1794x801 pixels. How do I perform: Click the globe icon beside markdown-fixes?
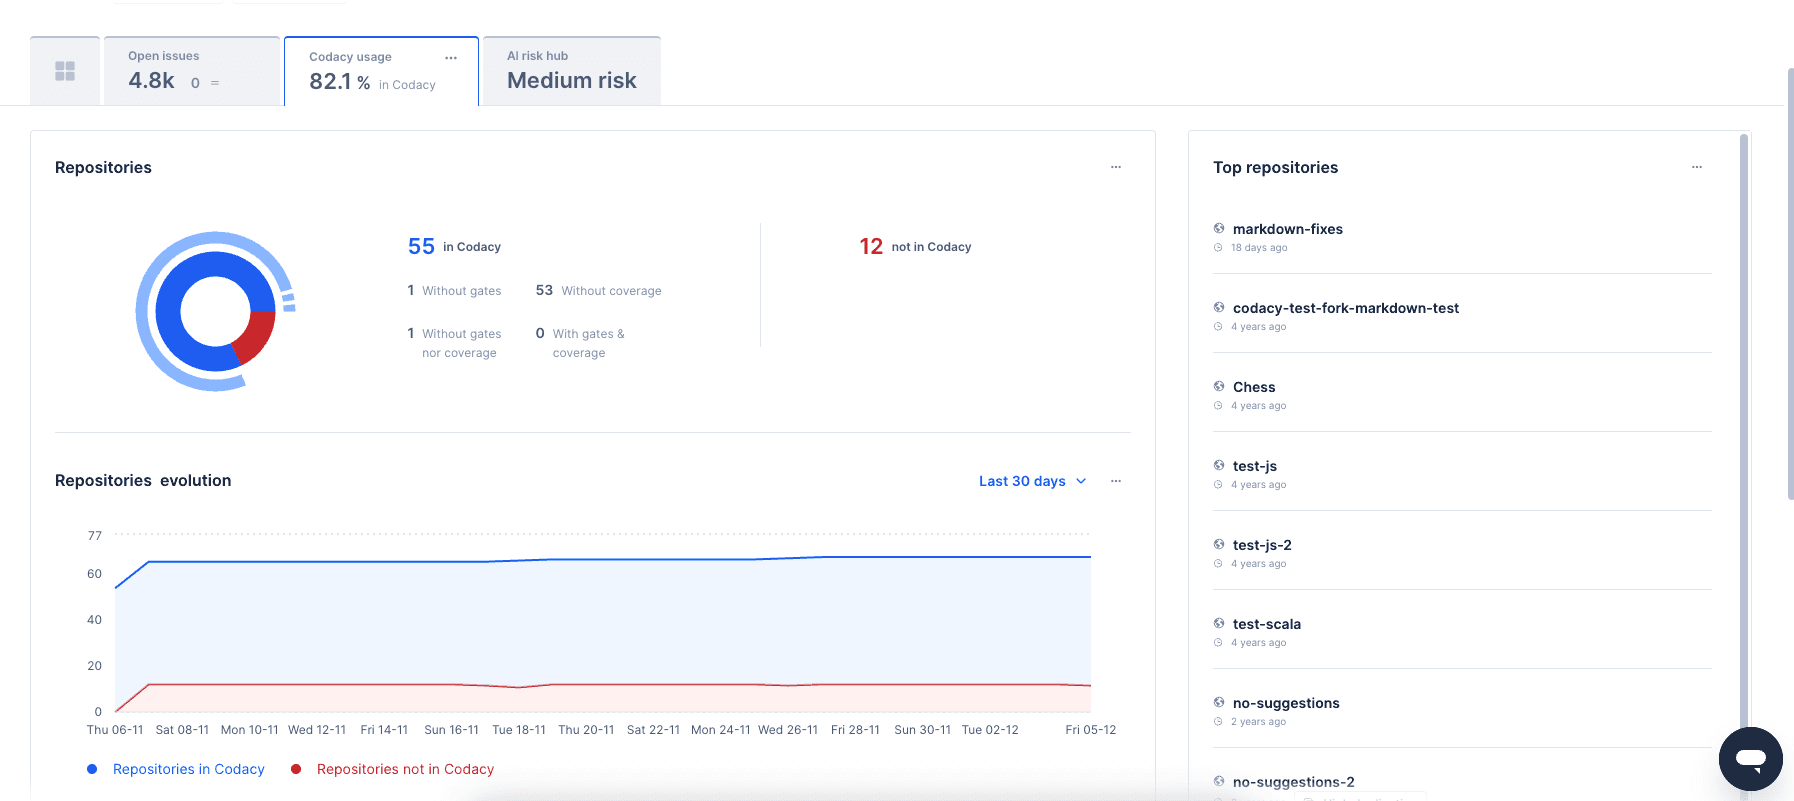point(1219,228)
